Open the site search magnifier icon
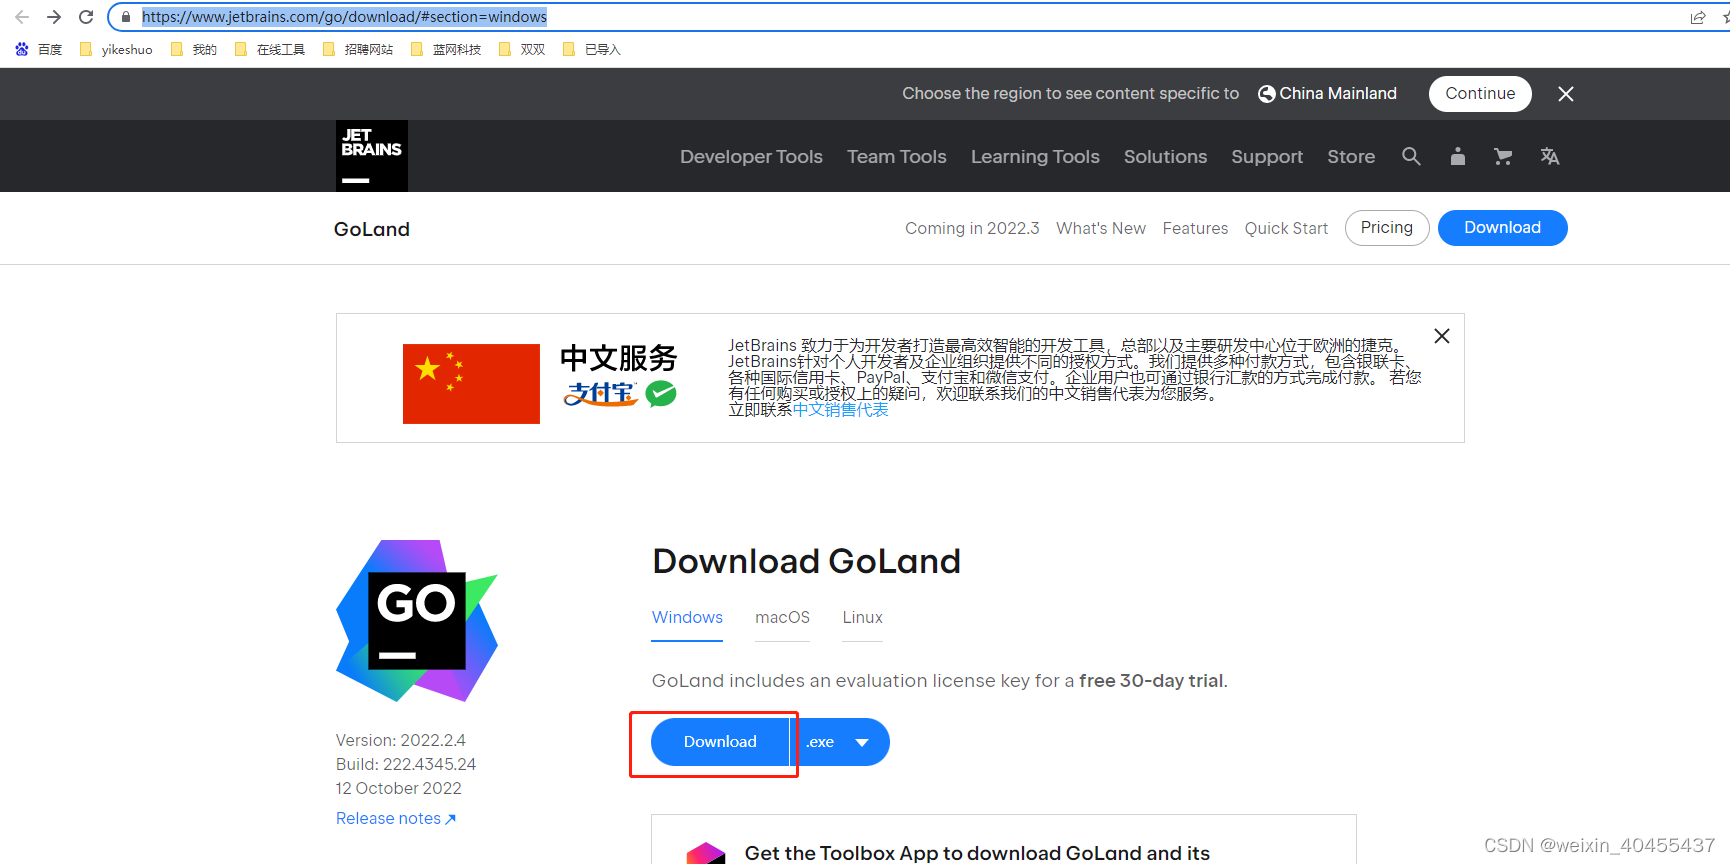 (x=1411, y=156)
